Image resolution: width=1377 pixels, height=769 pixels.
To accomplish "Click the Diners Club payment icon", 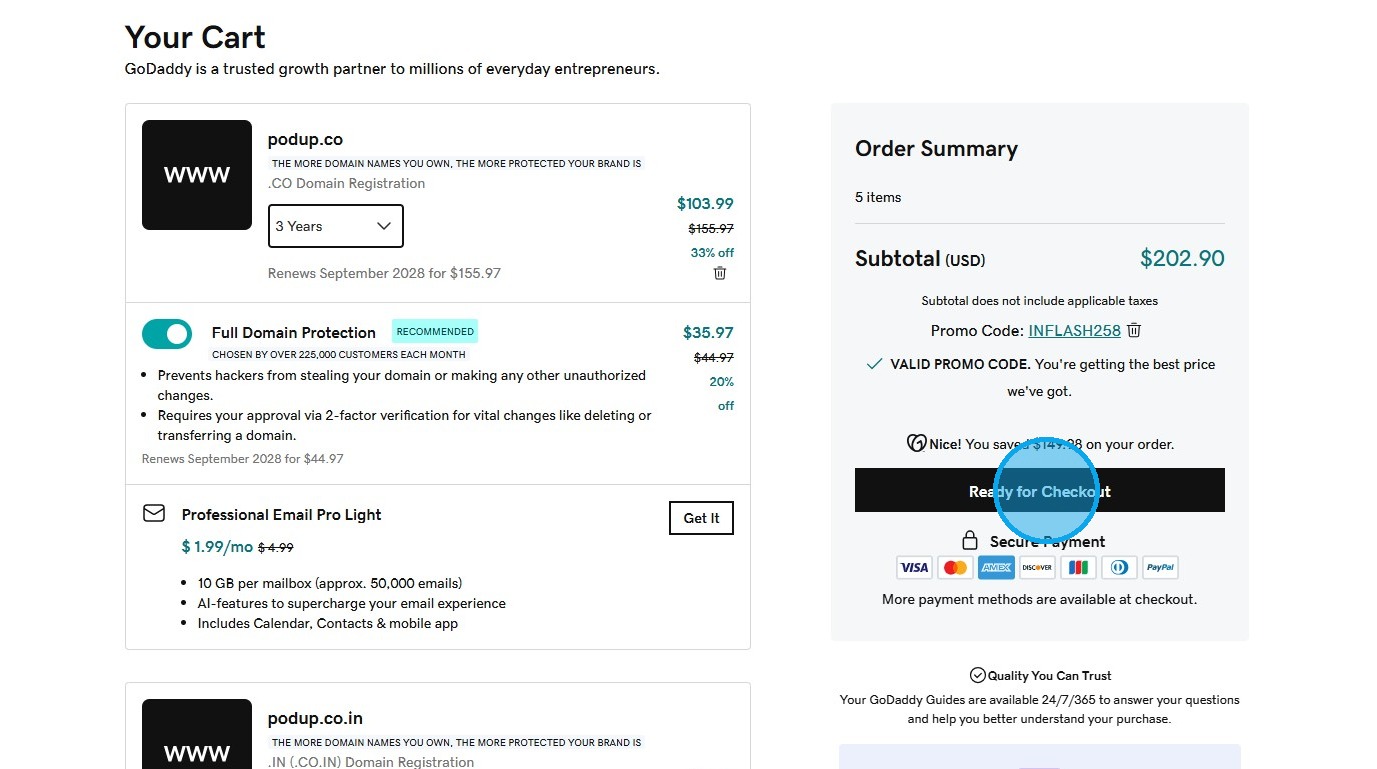I will click(x=1119, y=568).
